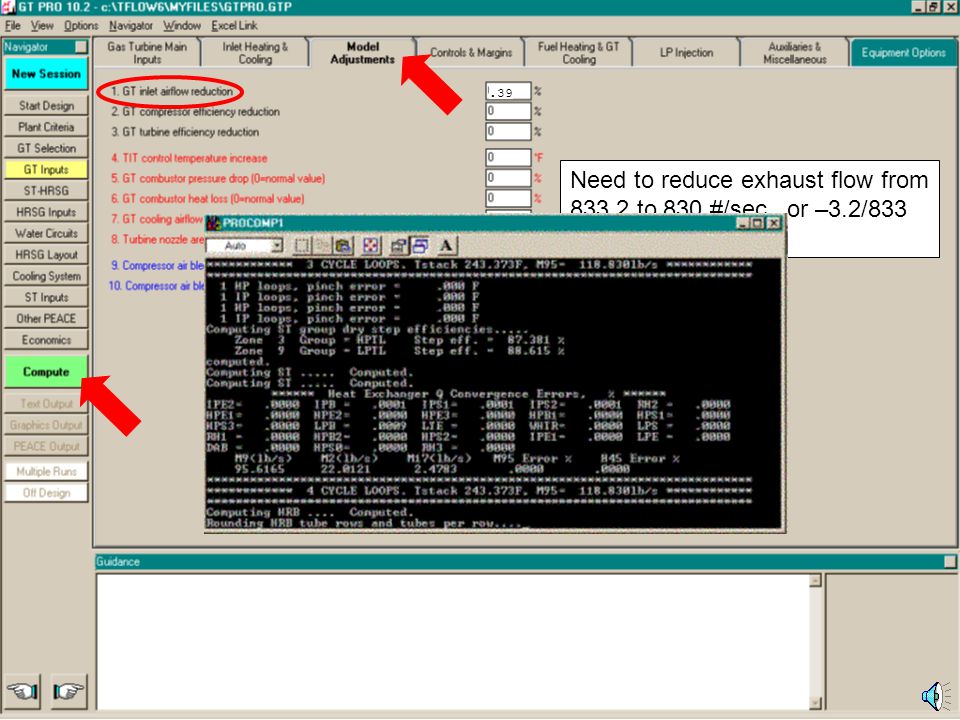Switch to Inlet Heating & Cooling tab
Screen dimensions: 960x720
click(x=255, y=53)
